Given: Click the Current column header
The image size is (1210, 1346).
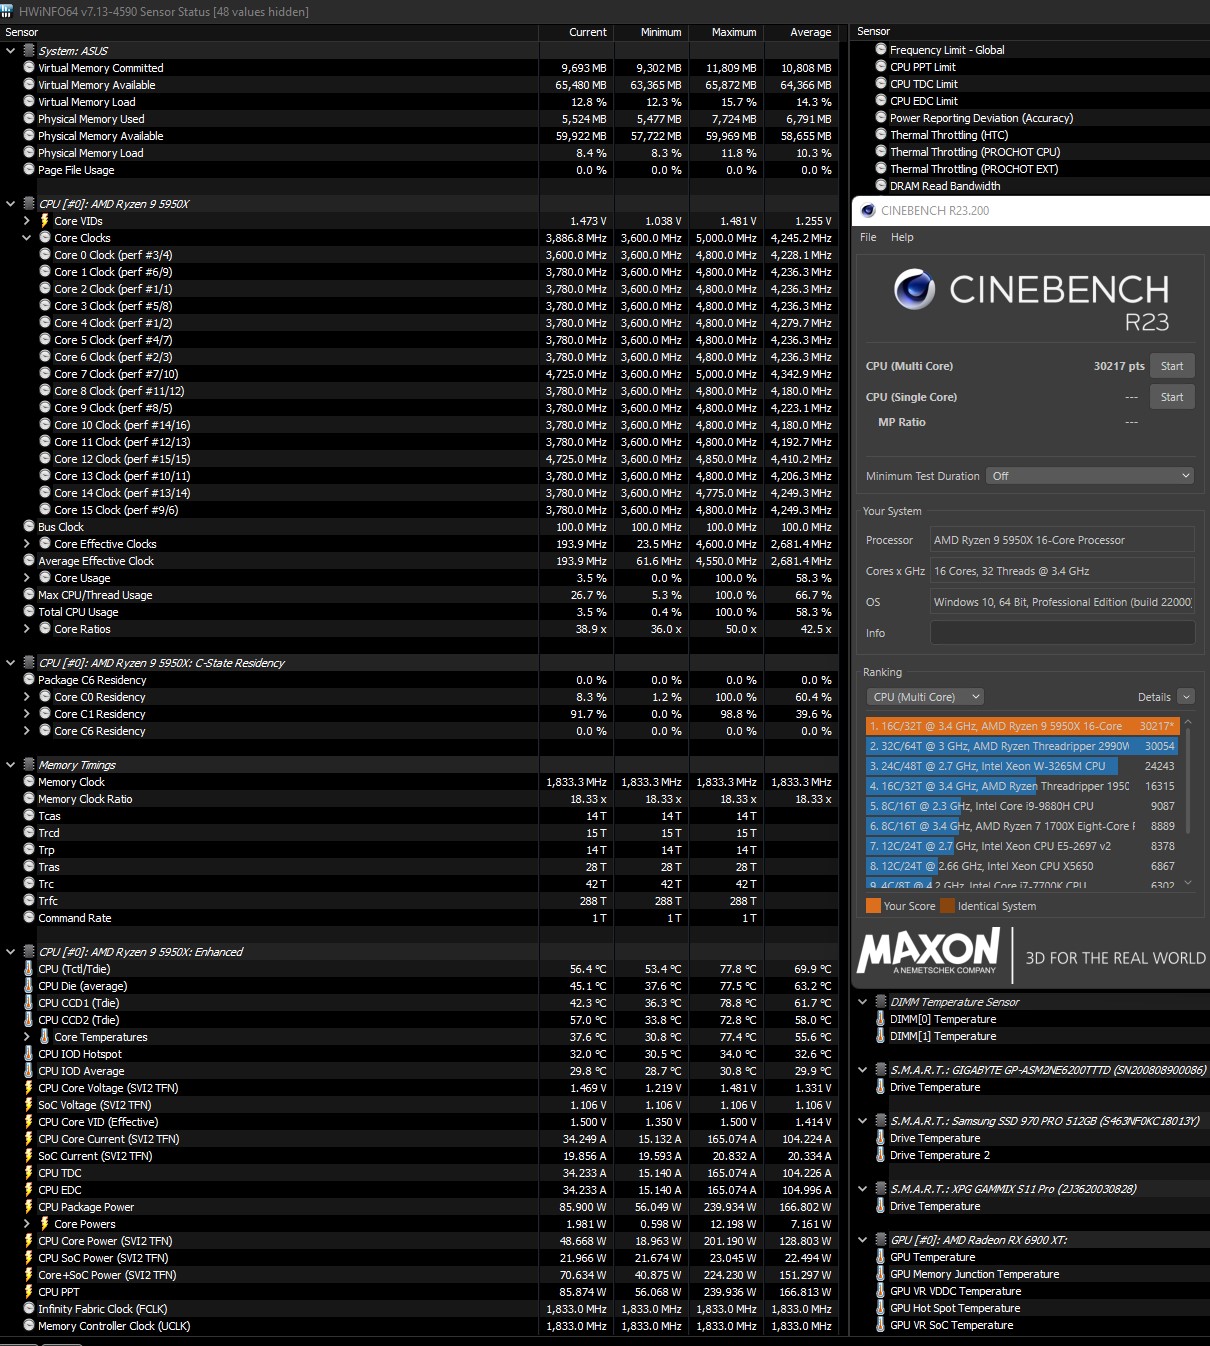Looking at the screenshot, I should [587, 32].
